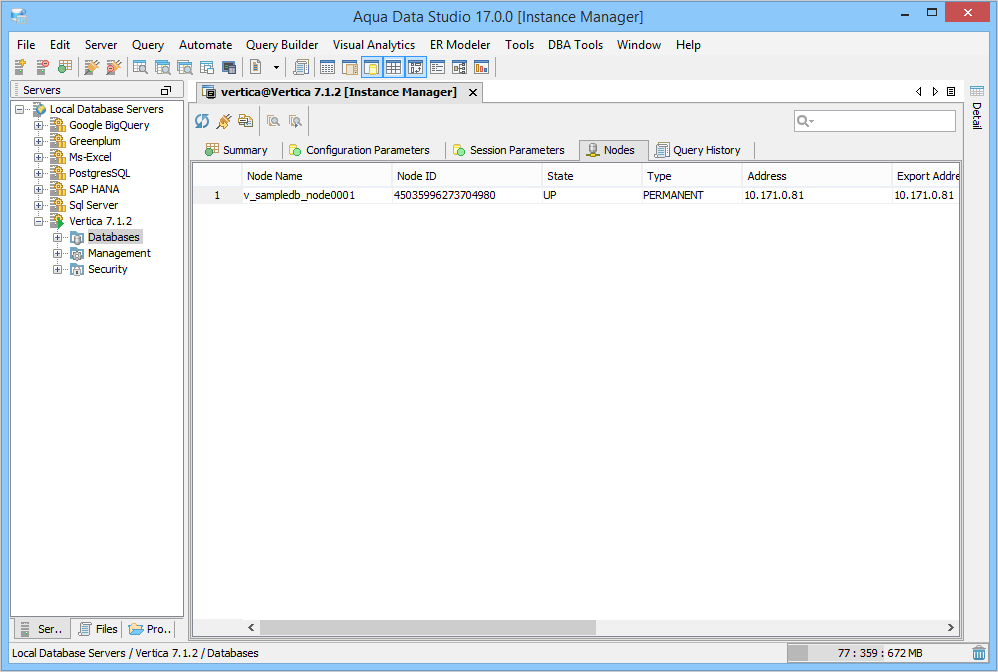Open the Detail side panel
This screenshot has height=672, width=998.
tap(977, 108)
